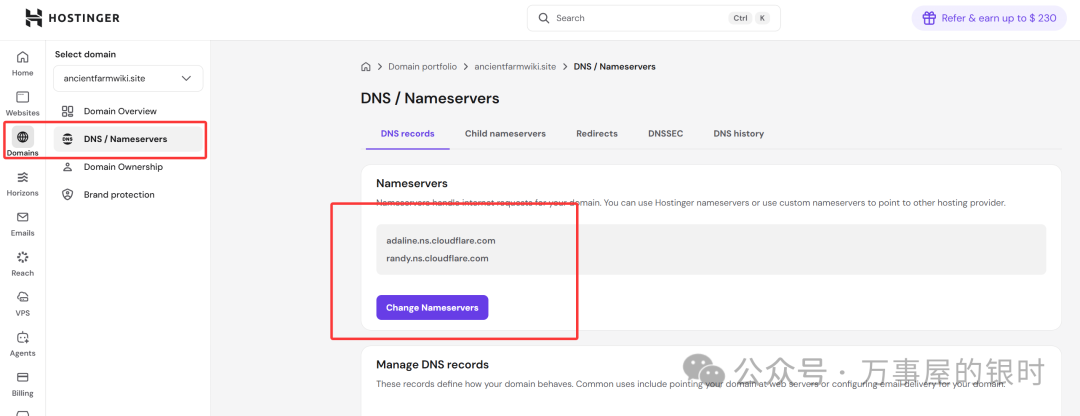Click the breadcrumb home icon

(x=366, y=67)
